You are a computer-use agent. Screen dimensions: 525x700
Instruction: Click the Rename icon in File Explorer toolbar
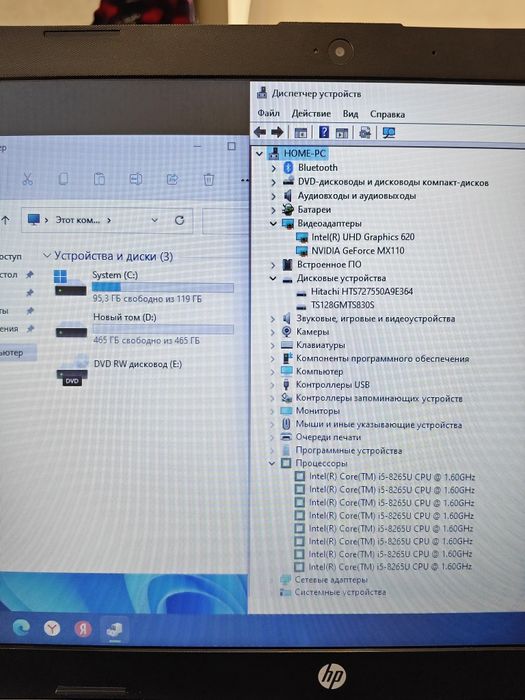pyautogui.click(x=136, y=179)
